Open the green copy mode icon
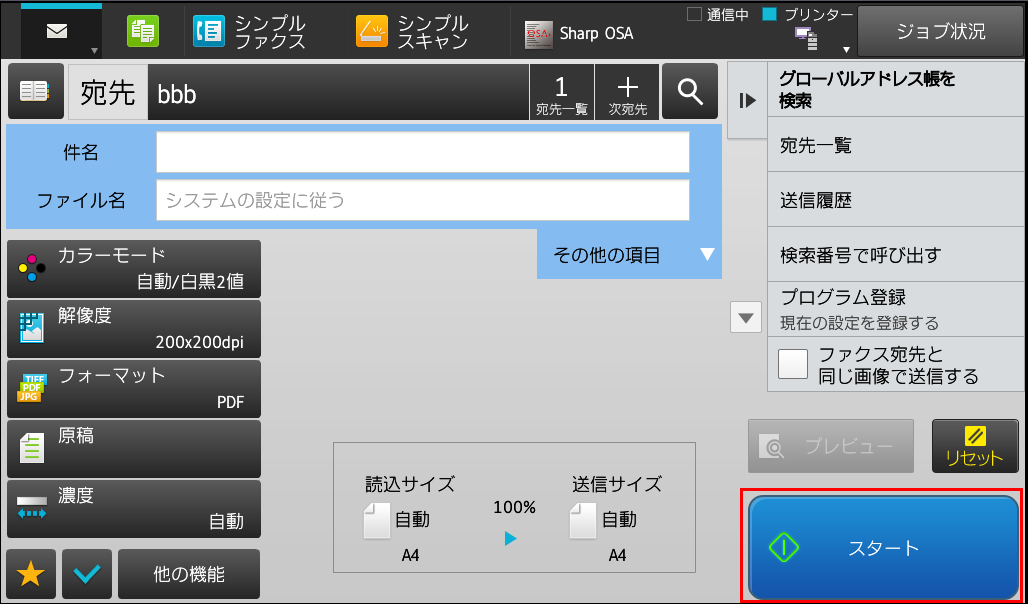Image resolution: width=1028 pixels, height=604 pixels. click(142, 31)
